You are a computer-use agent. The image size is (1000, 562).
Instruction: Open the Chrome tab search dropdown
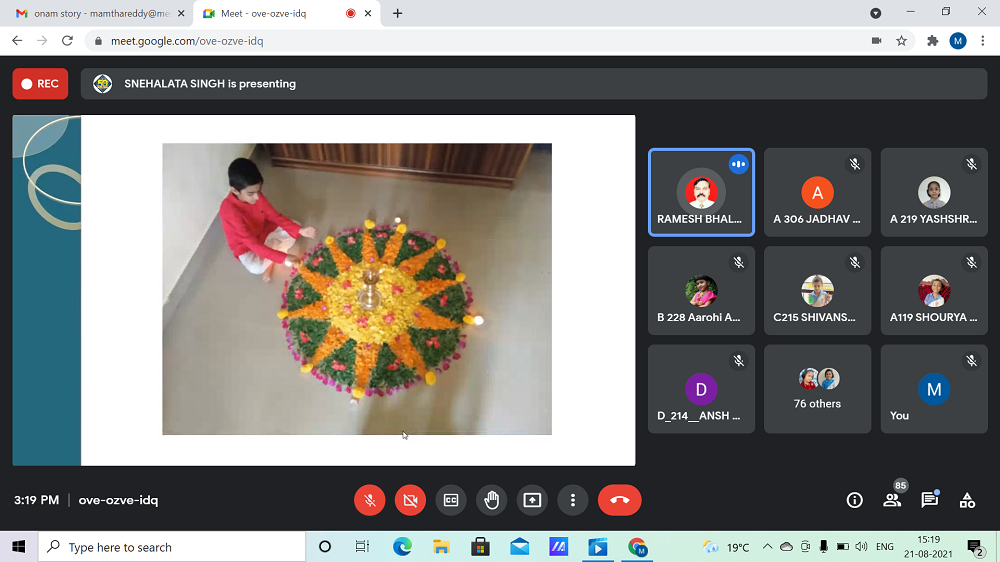coord(876,13)
